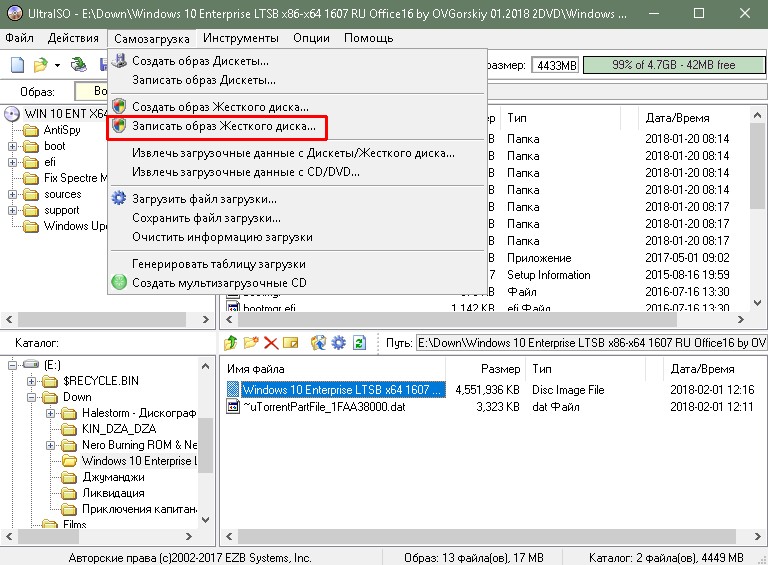The width and height of the screenshot is (768, 565).
Task: Click the dat file icon of uTorrentPartFile
Action: [233, 407]
